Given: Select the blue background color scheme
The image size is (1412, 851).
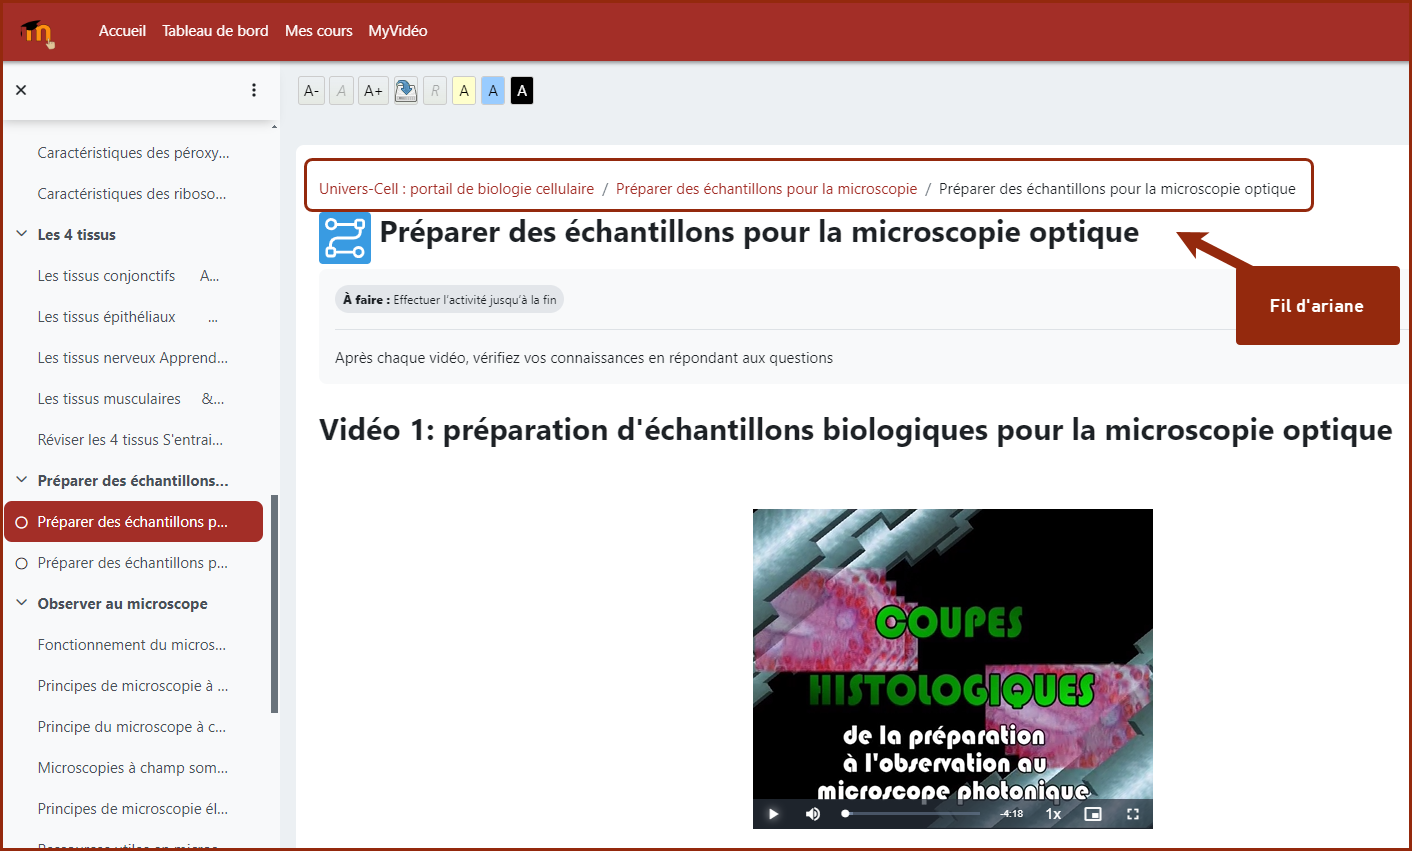Looking at the screenshot, I should (493, 91).
